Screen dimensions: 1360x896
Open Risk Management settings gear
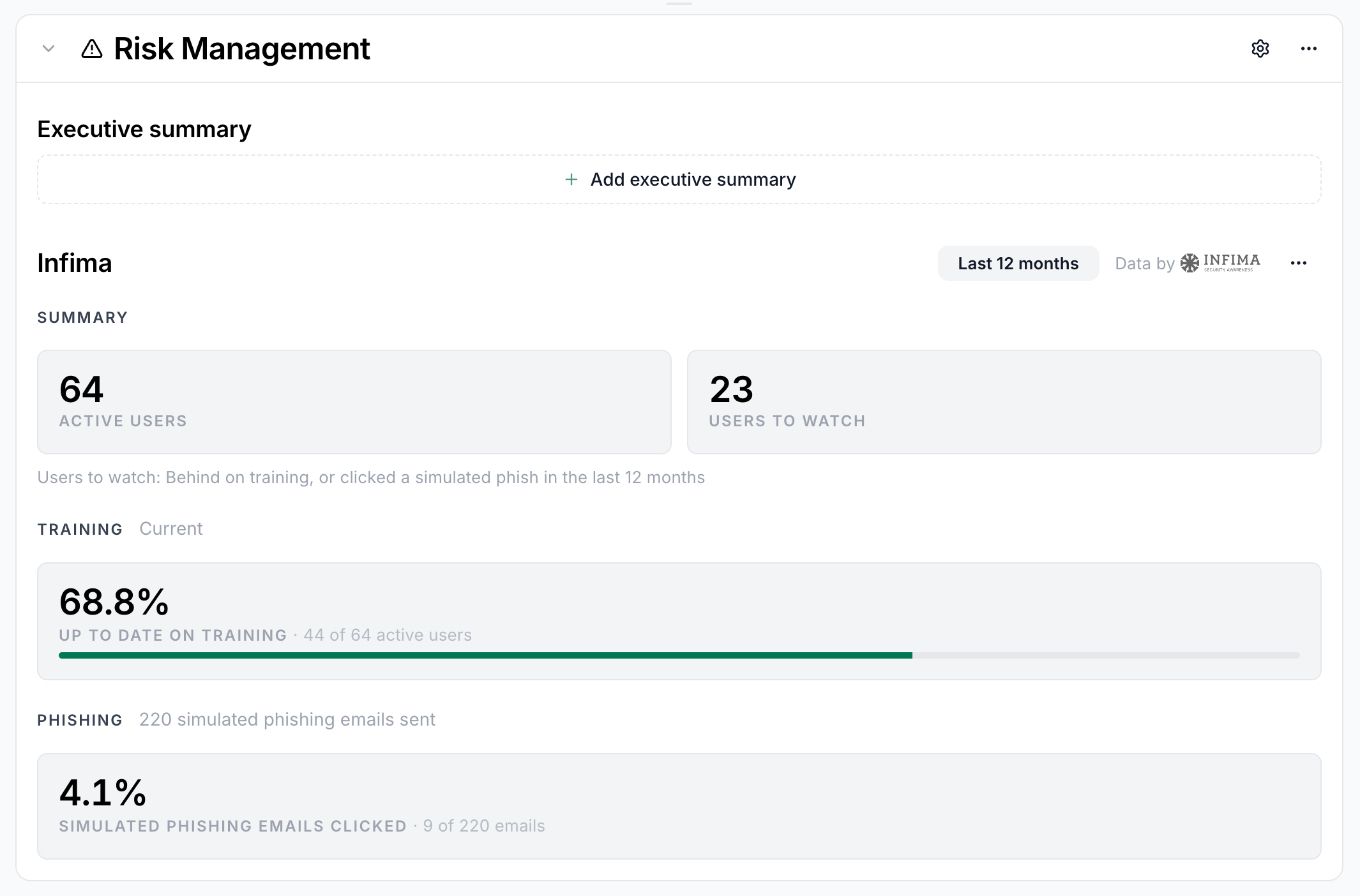tap(1260, 48)
